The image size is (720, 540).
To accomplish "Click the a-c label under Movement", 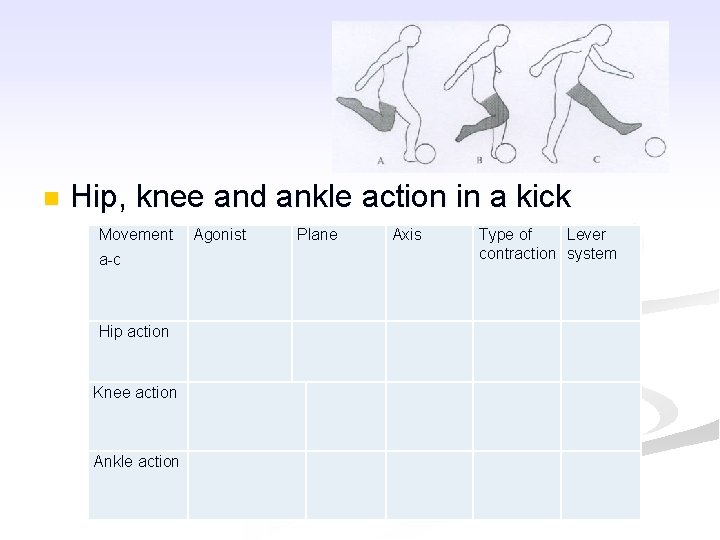I will (110, 260).
